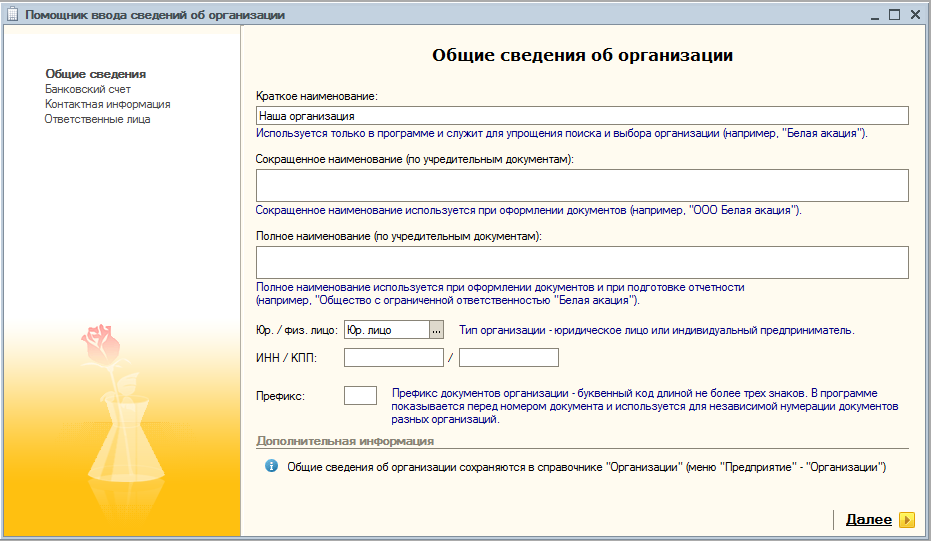Click the hint text Тип организации

coord(657,330)
